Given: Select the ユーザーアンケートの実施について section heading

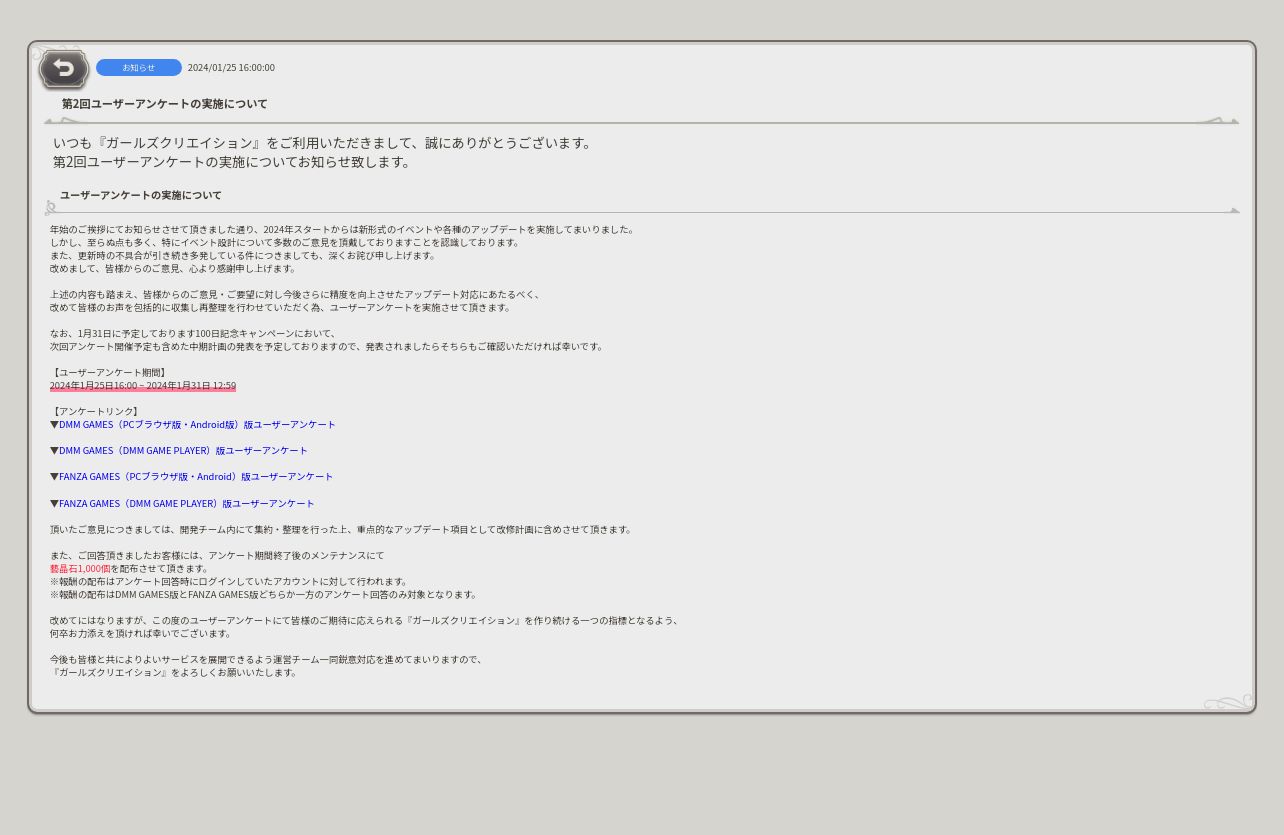Looking at the screenshot, I should [141, 195].
